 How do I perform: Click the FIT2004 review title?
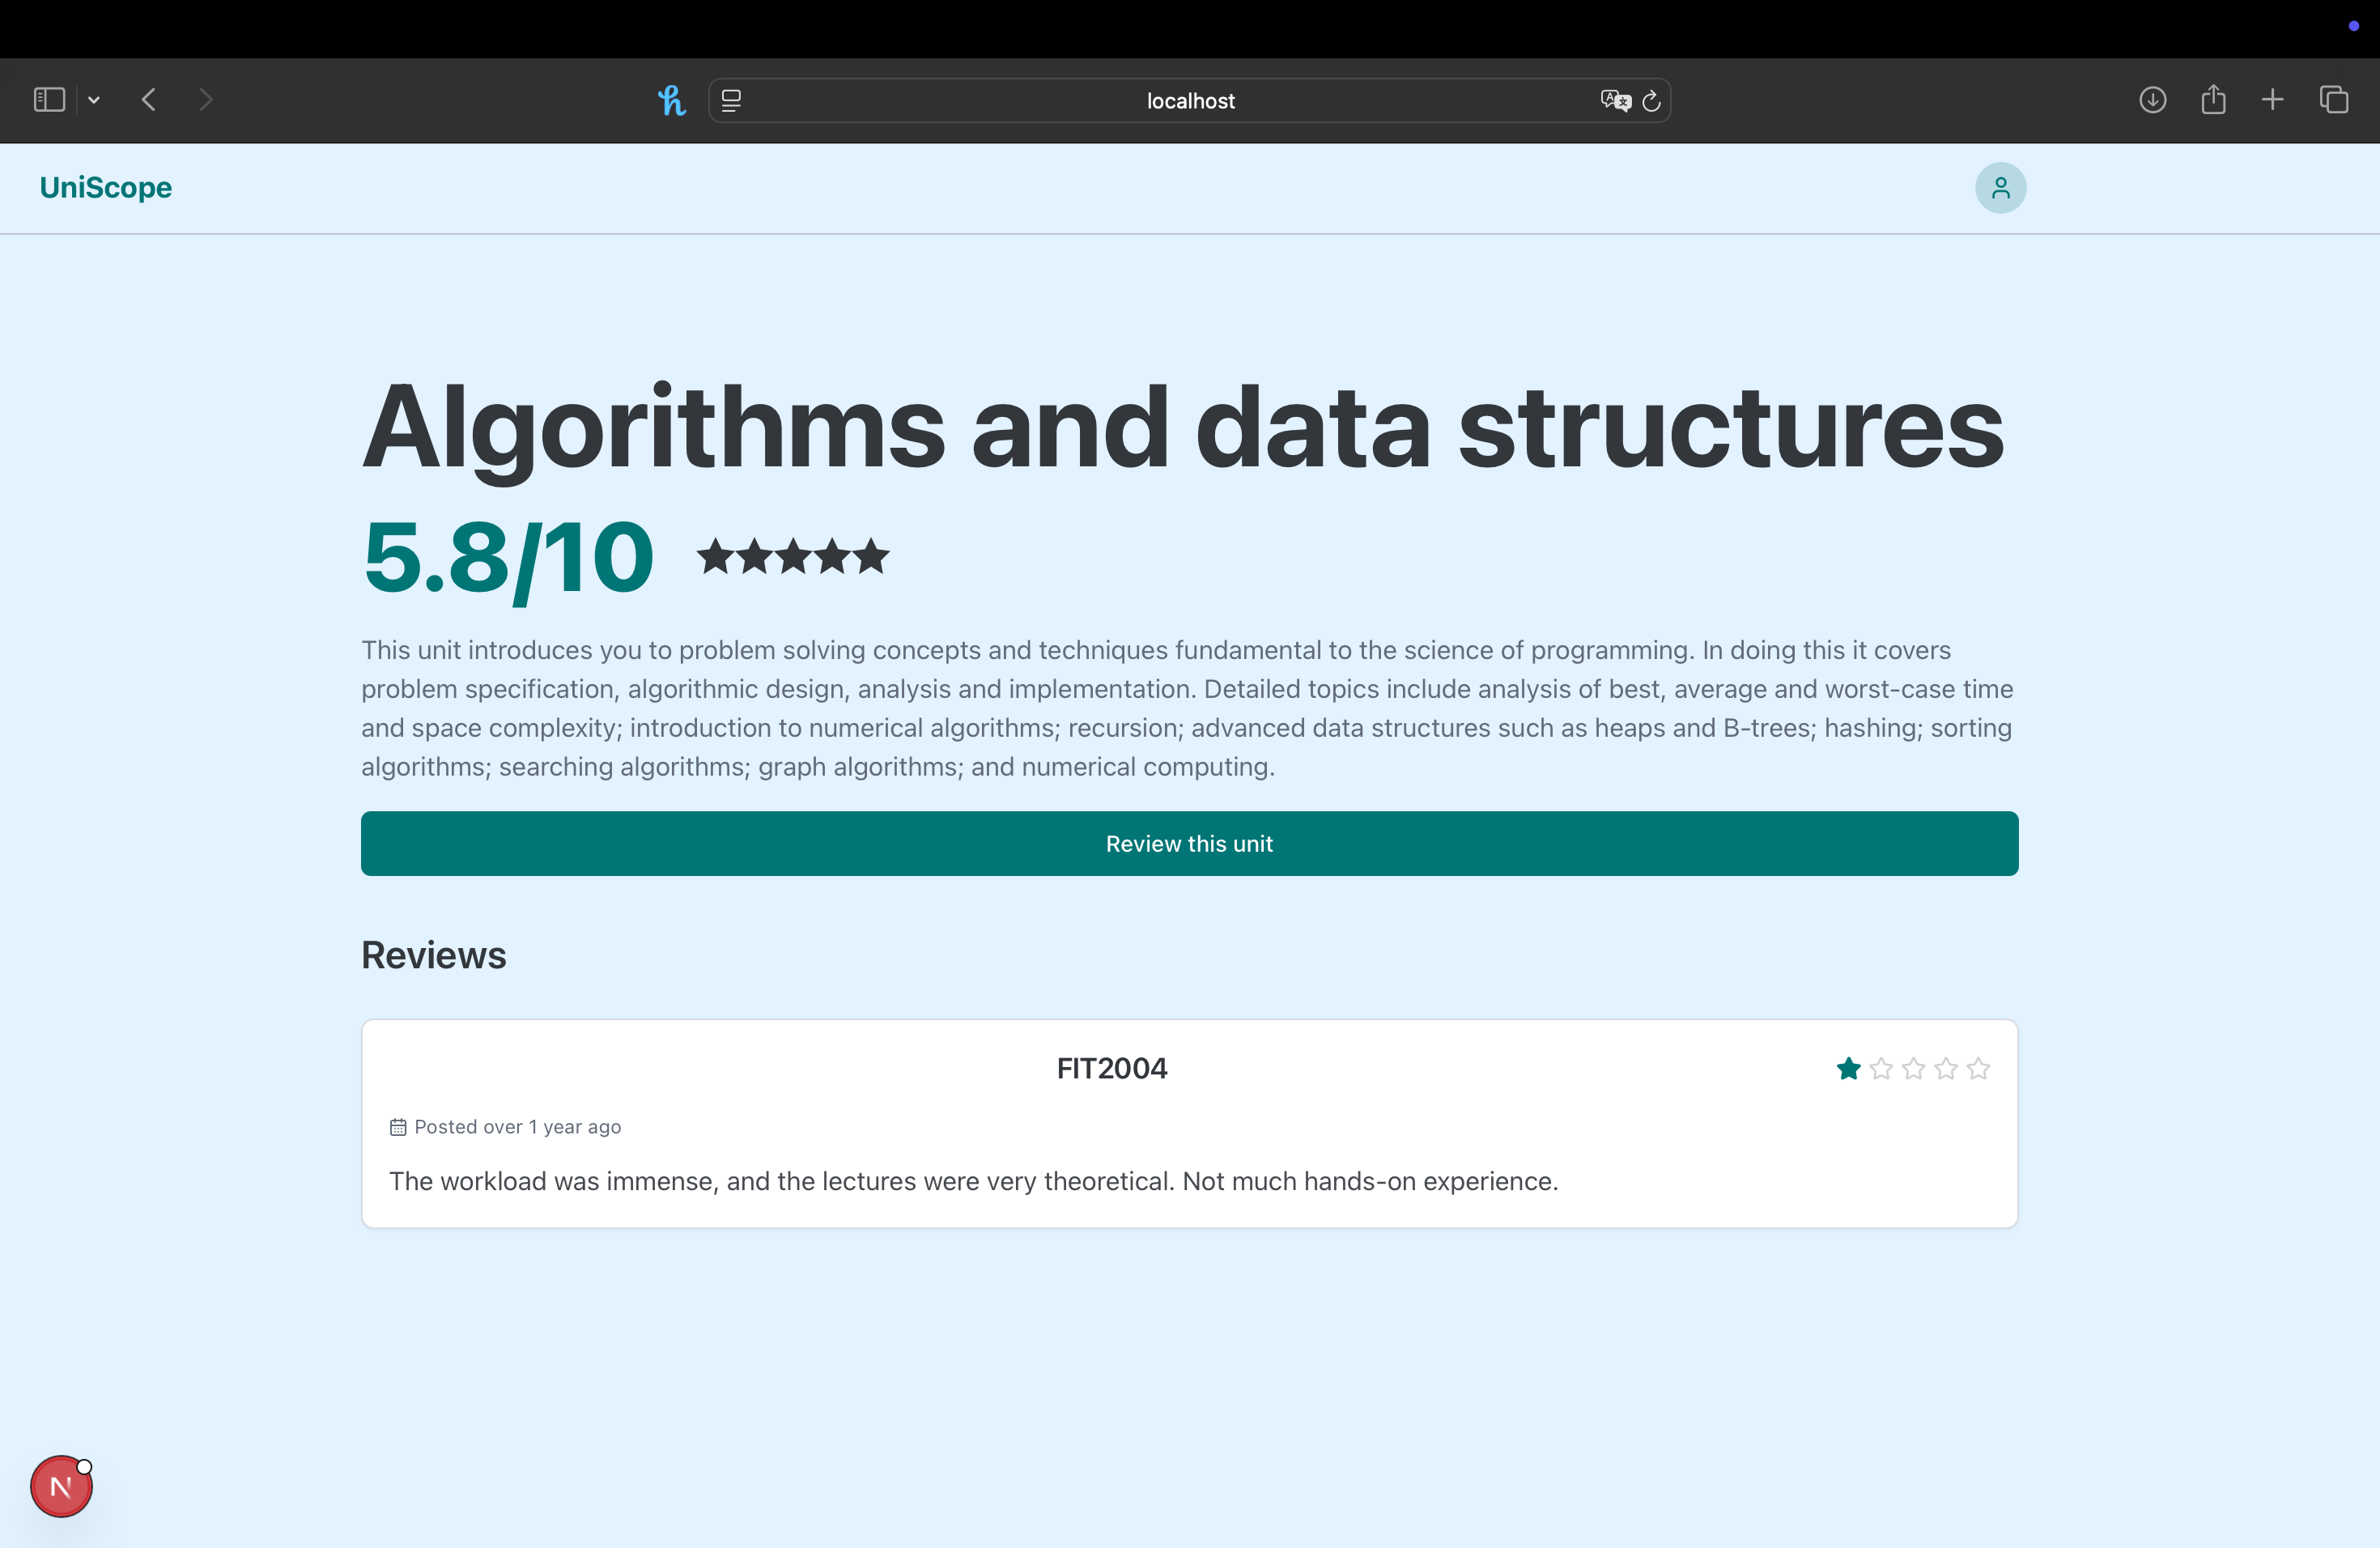(x=1111, y=1069)
